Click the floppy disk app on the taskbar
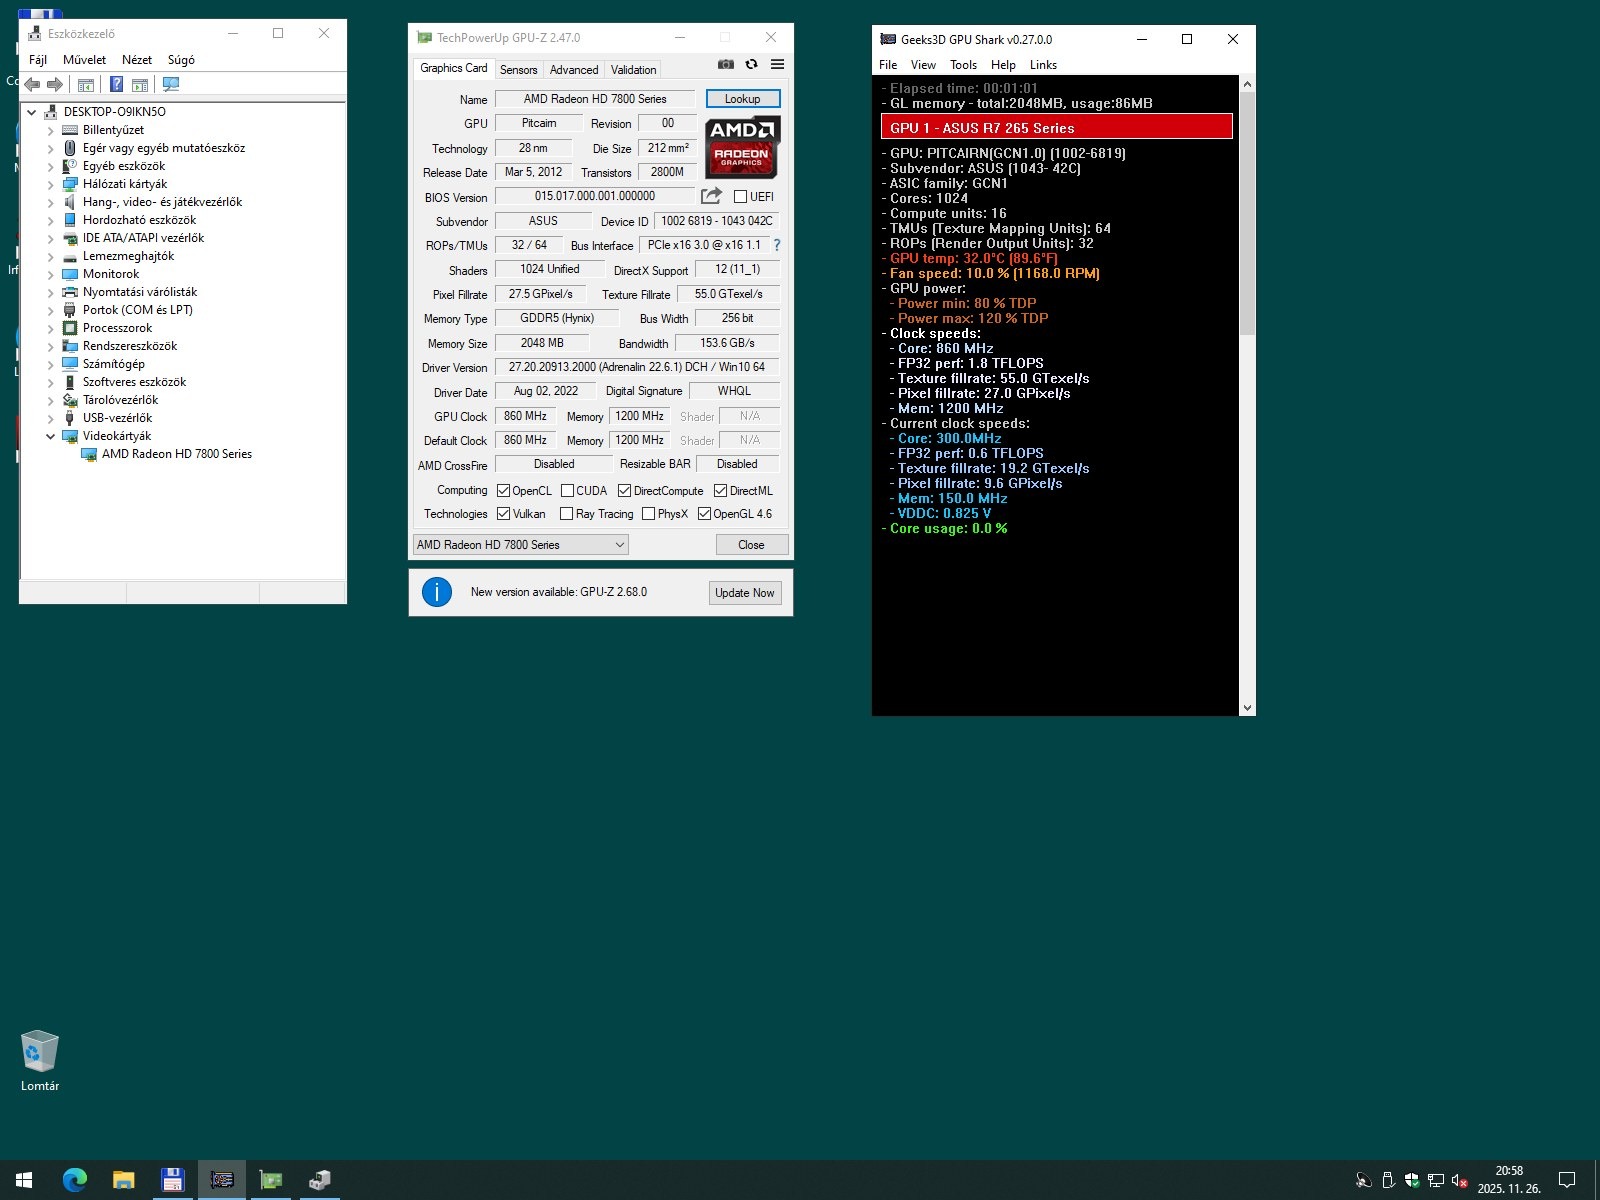 (172, 1180)
